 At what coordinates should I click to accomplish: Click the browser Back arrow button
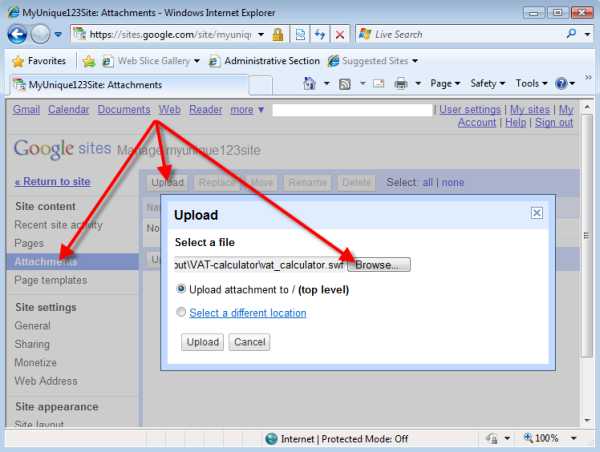[x=17, y=34]
